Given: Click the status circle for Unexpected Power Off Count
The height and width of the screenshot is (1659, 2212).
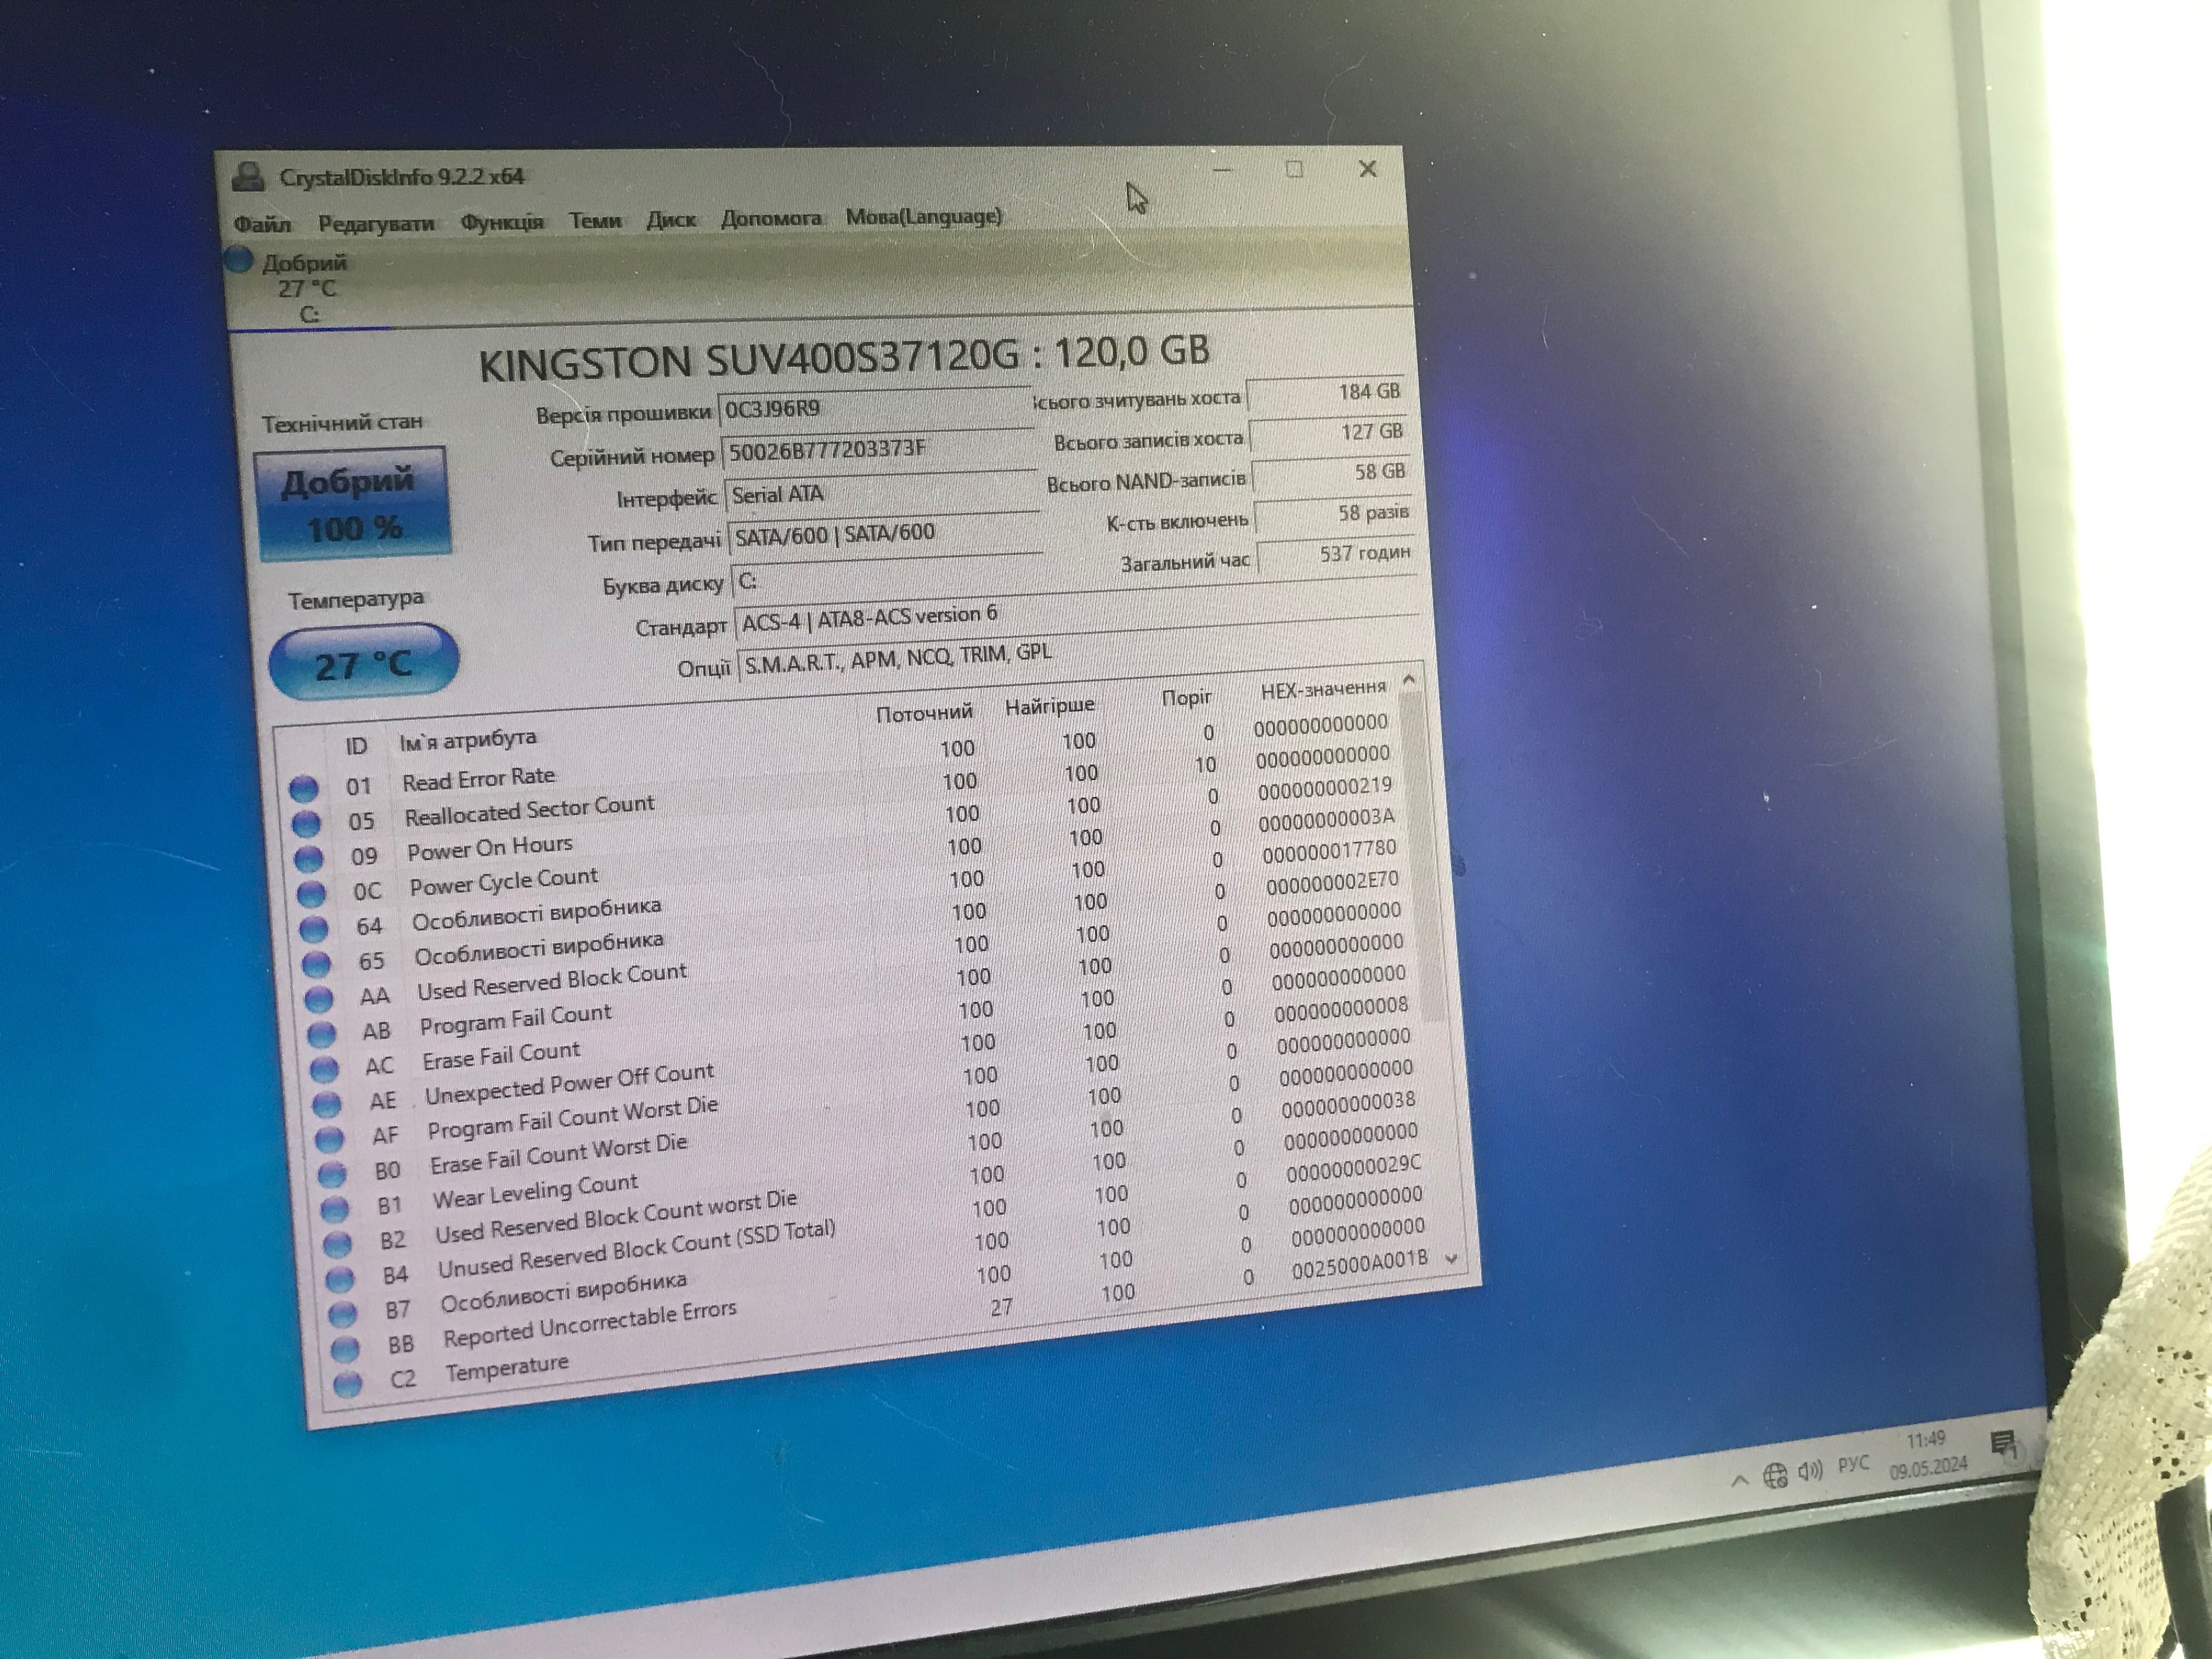Looking at the screenshot, I should (326, 1104).
